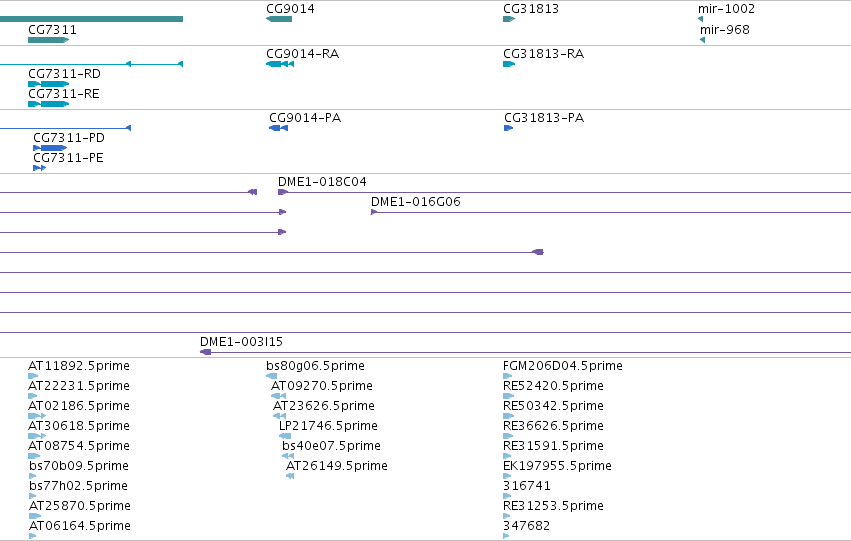Click the CG31813-RA transcript arrow
The image size is (851, 541).
509,64
